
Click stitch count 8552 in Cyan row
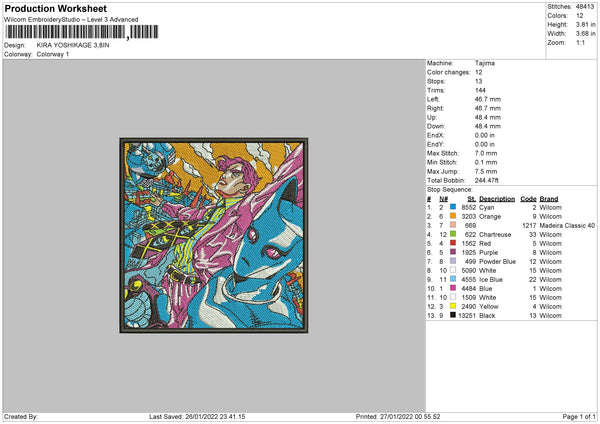469,207
